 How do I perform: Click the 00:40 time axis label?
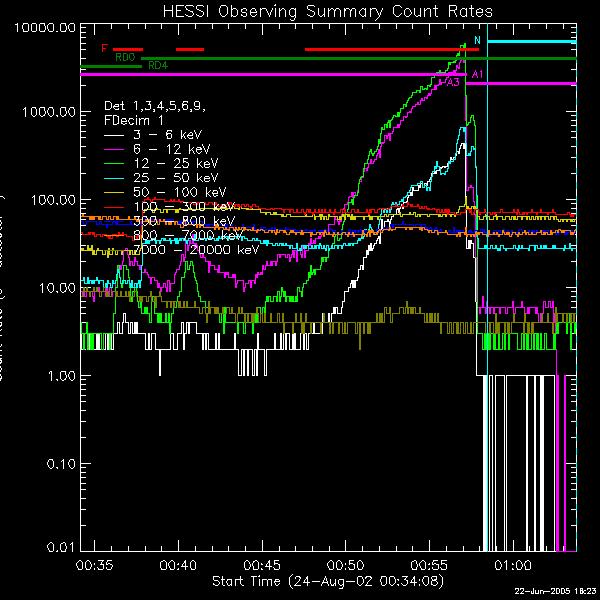(x=178, y=565)
